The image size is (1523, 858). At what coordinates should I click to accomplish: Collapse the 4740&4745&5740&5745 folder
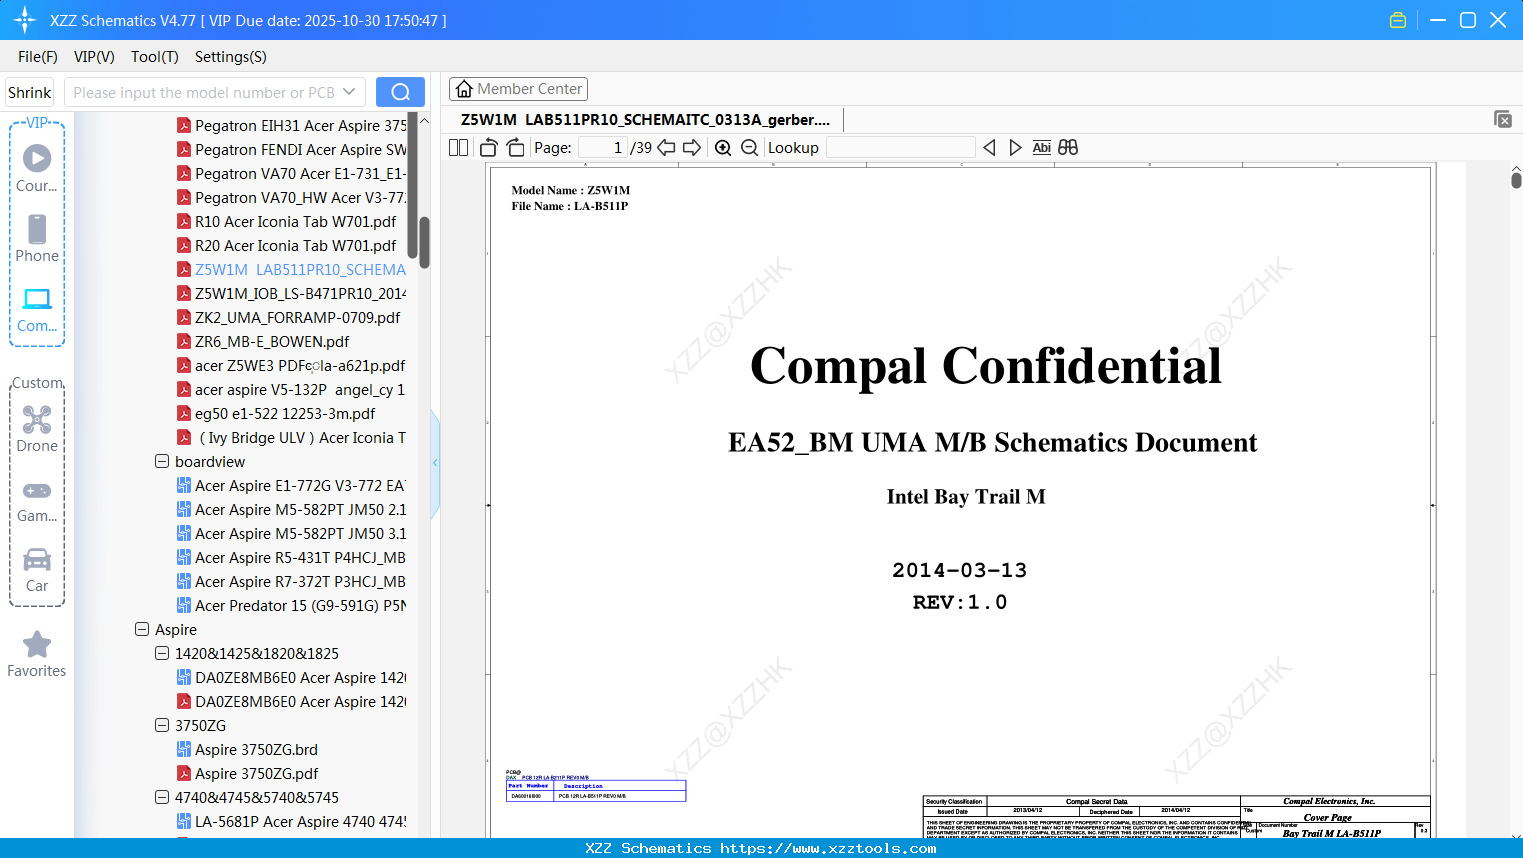(x=162, y=798)
